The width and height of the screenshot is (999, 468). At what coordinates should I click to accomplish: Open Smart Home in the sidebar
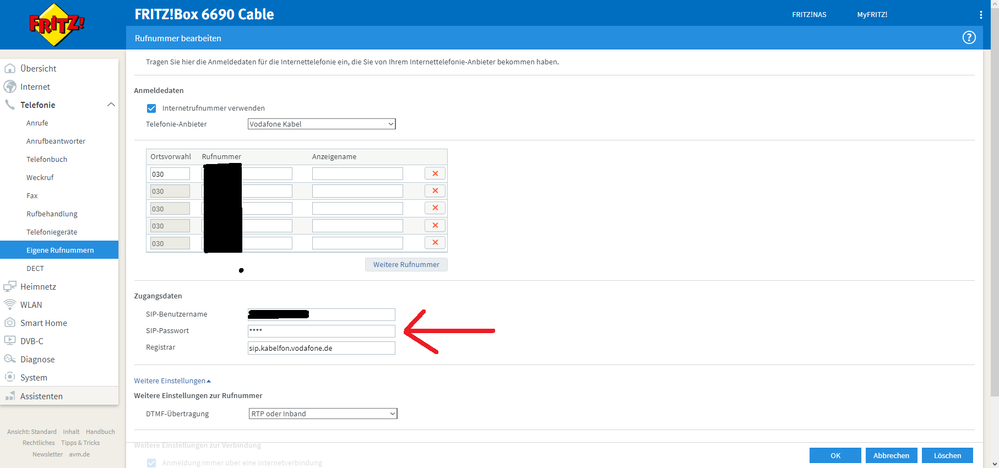tap(43, 323)
